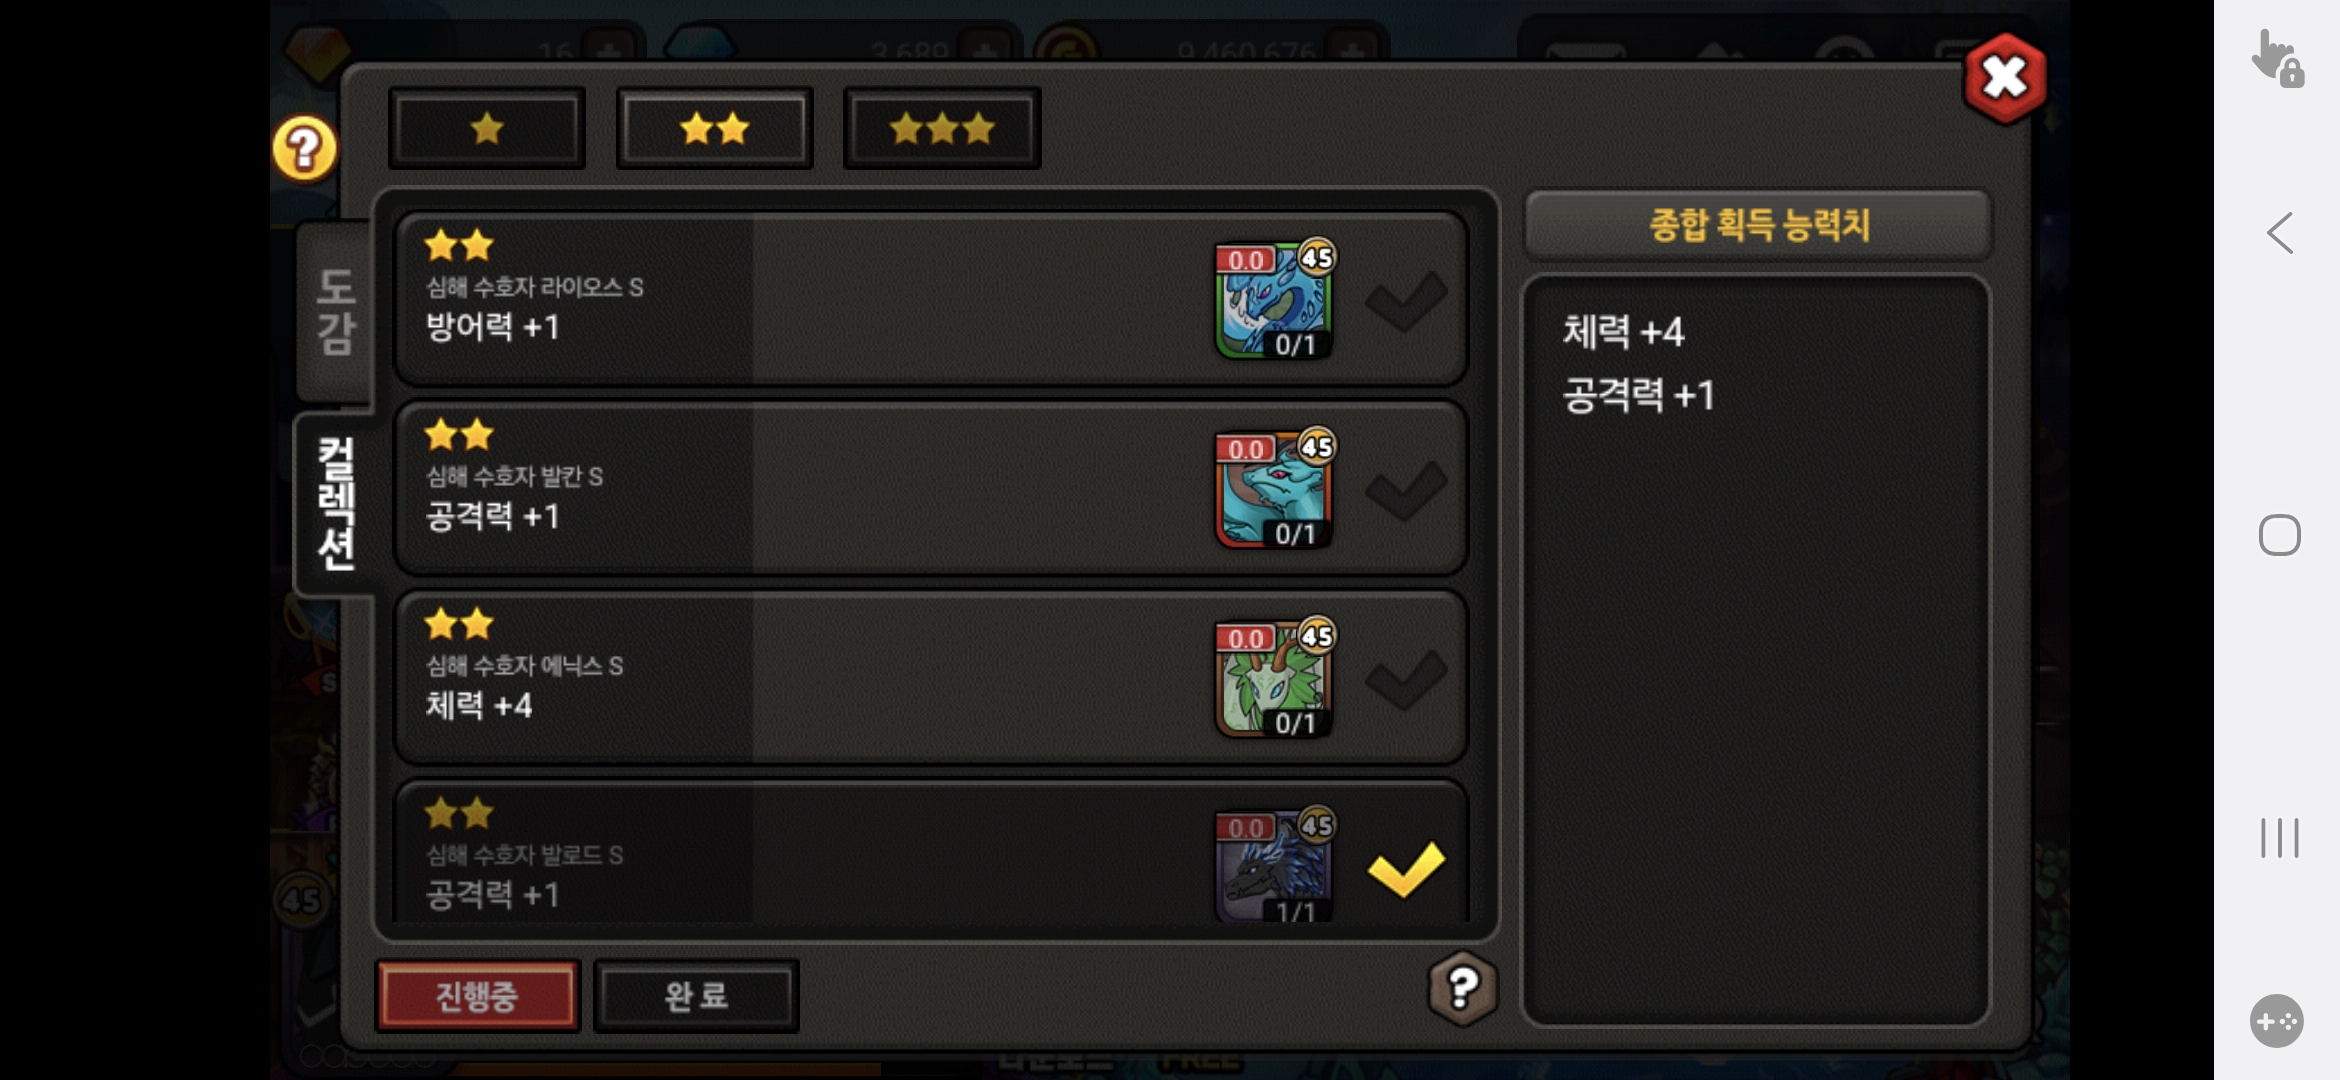This screenshot has height=1080, width=2340.
Task: Tap the hexagonal question mark icon
Action: click(1462, 988)
